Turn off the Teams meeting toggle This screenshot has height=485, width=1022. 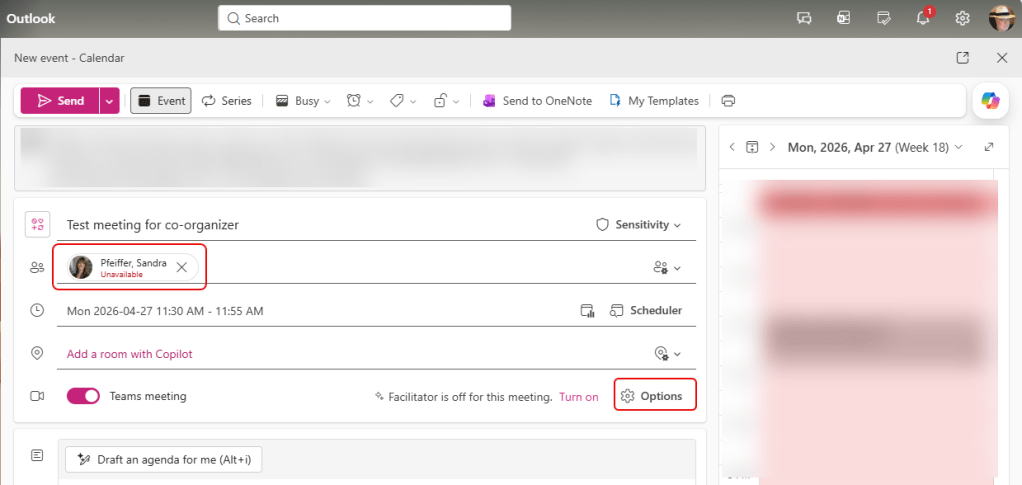83,396
